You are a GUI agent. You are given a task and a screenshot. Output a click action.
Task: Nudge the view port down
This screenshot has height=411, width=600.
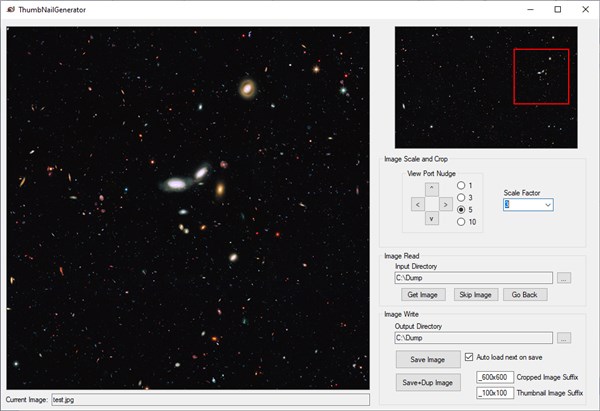click(x=431, y=218)
